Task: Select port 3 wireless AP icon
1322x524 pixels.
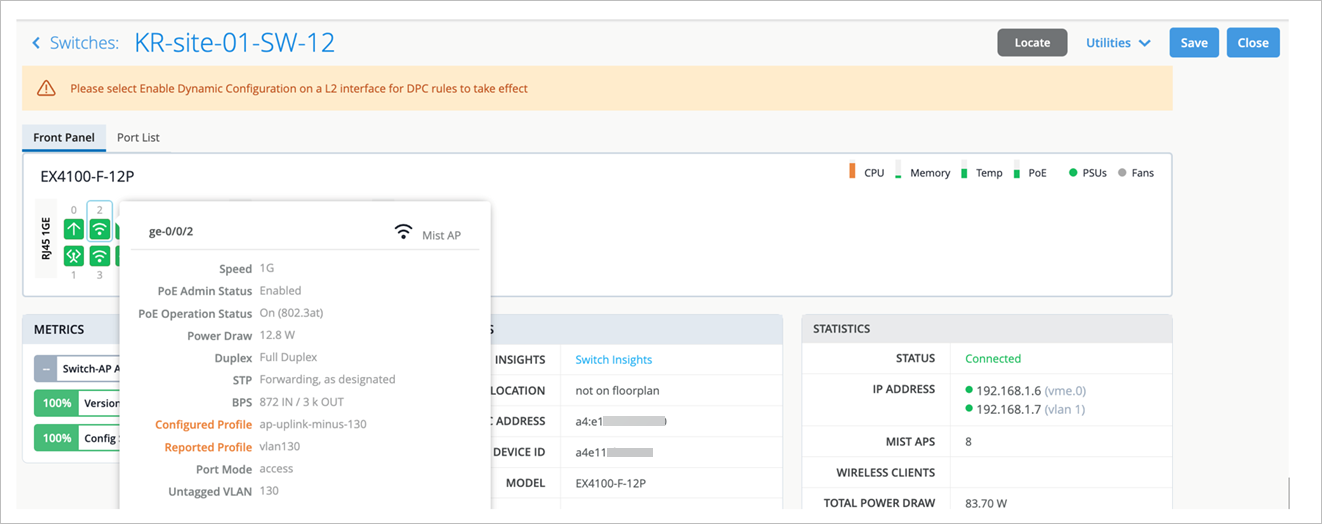Action: click(x=99, y=256)
